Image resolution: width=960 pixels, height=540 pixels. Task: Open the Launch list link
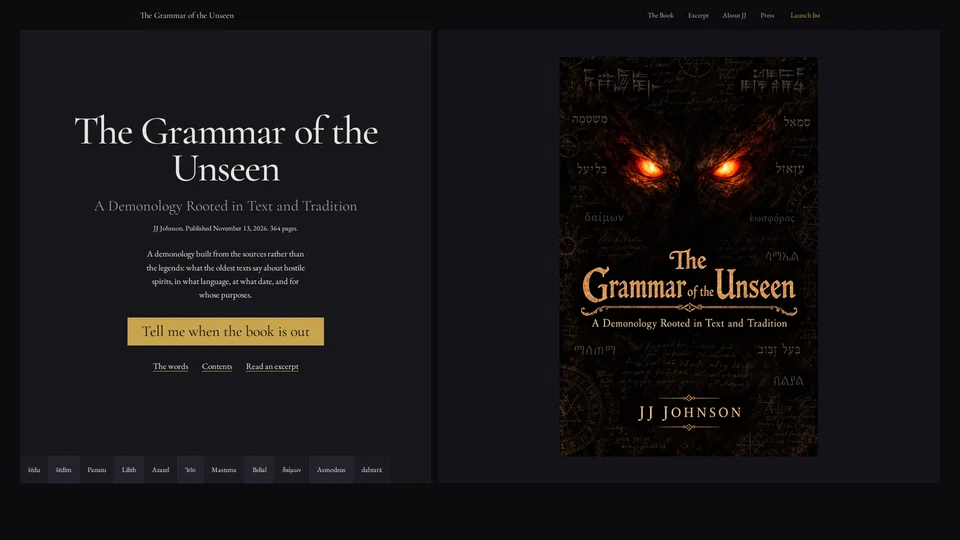[x=805, y=15]
